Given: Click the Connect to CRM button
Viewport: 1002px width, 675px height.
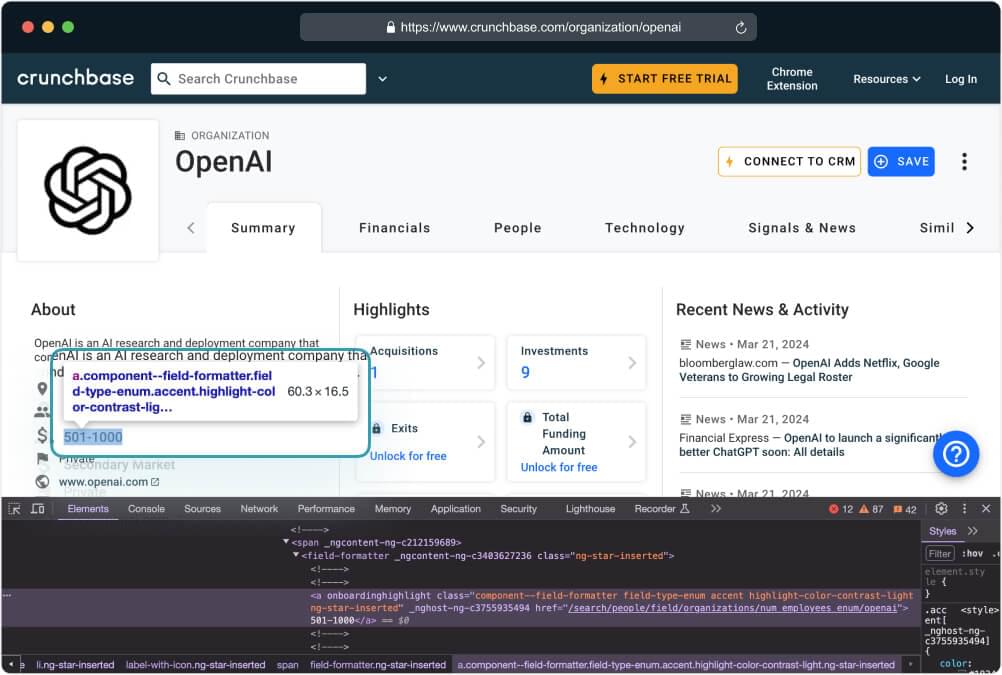Looking at the screenshot, I should 789,162.
